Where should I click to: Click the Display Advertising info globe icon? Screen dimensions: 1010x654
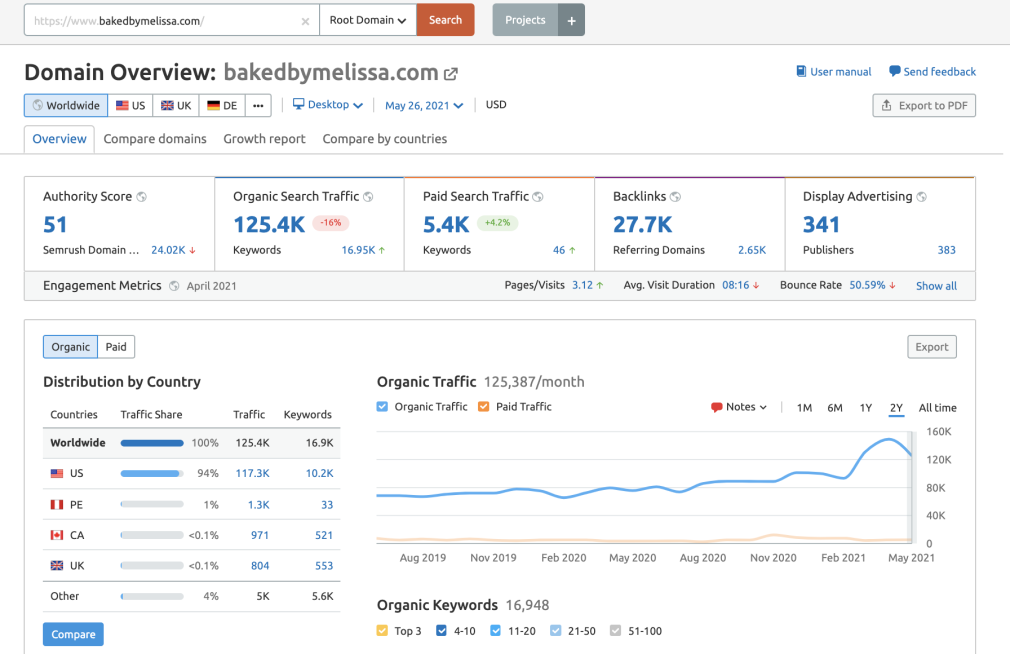(x=922, y=197)
